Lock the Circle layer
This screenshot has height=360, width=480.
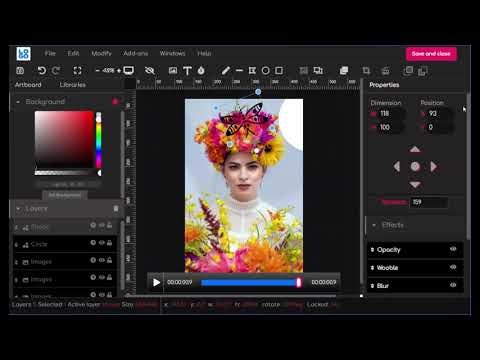[109, 243]
